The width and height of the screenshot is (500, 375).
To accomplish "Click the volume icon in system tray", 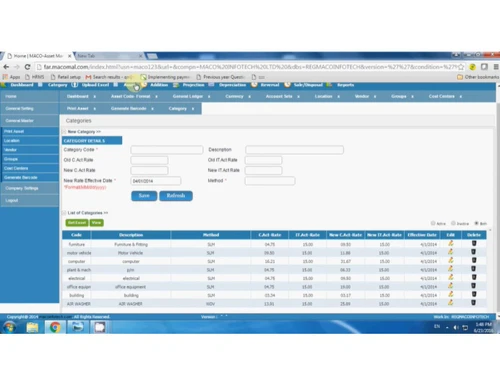I will (x=456, y=327).
